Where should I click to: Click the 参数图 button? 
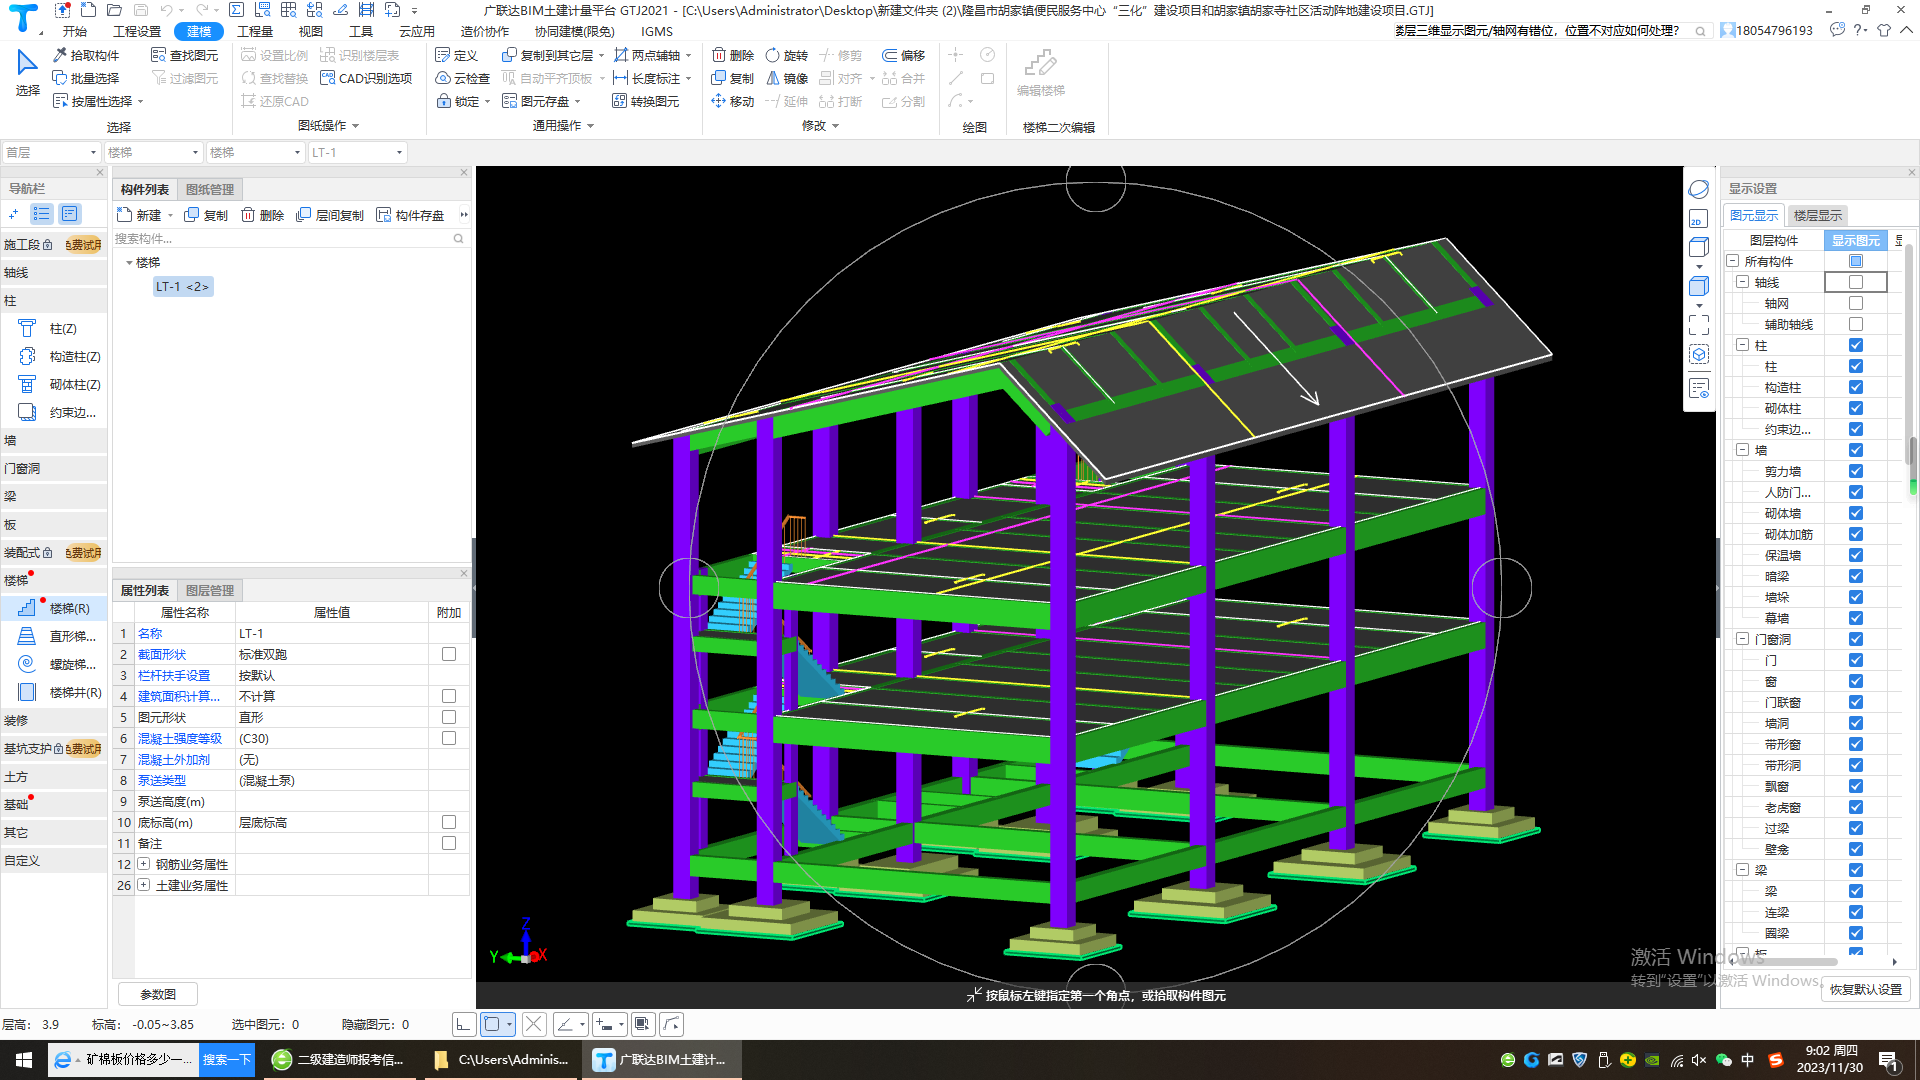coord(158,994)
